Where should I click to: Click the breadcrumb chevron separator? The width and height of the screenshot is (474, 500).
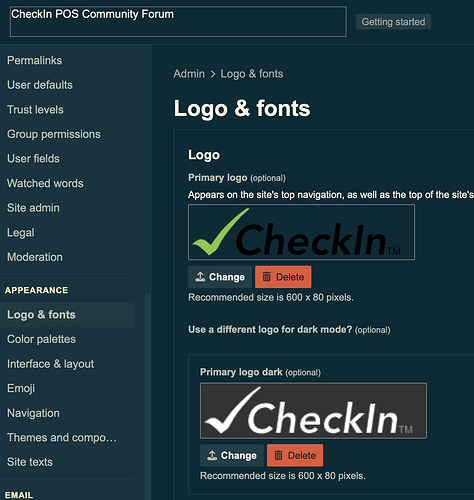tap(213, 74)
